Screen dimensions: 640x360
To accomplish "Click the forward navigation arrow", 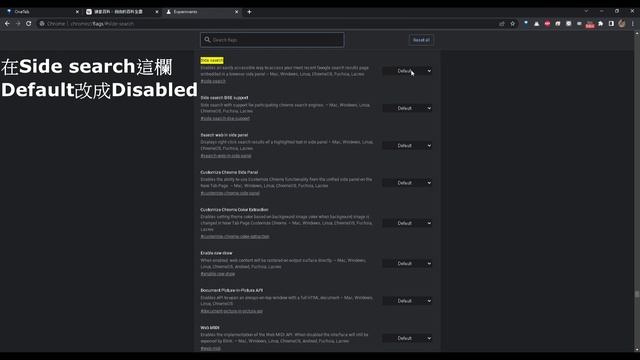I will 18,24.
